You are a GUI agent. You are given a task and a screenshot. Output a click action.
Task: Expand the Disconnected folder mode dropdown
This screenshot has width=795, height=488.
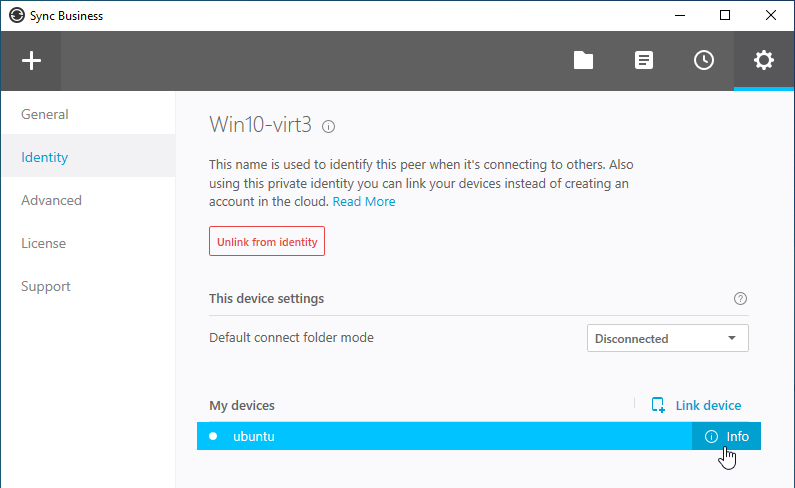tap(668, 338)
